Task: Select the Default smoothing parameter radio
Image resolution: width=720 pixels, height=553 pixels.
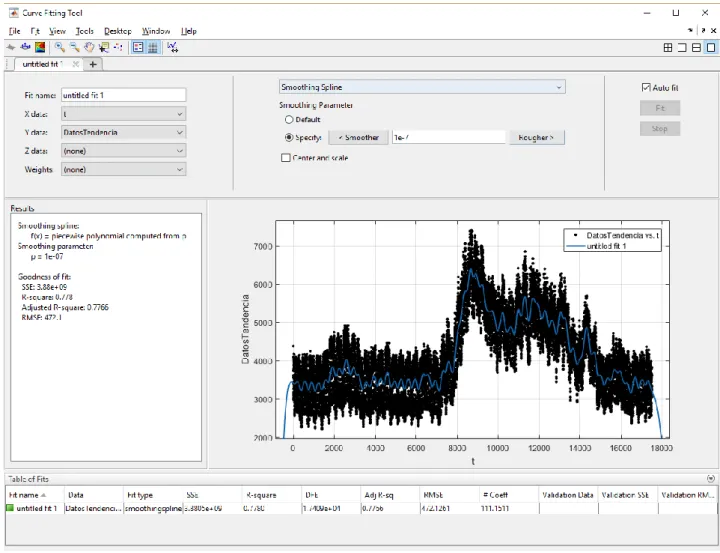Action: tap(289, 119)
